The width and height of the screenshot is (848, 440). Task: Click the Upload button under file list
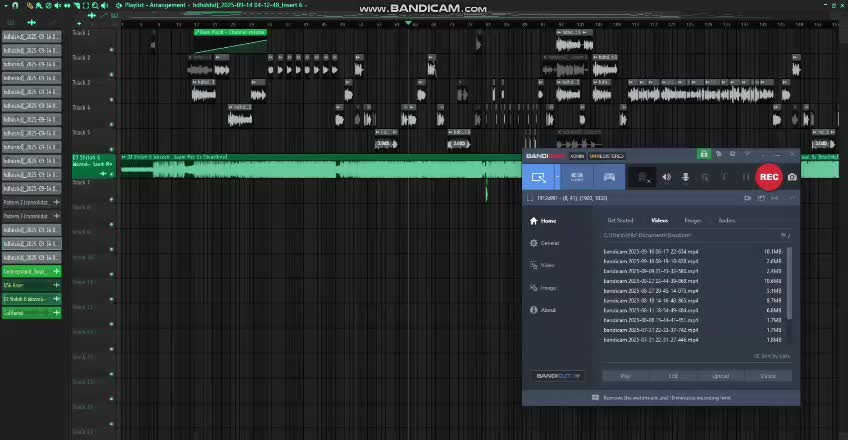click(x=720, y=376)
